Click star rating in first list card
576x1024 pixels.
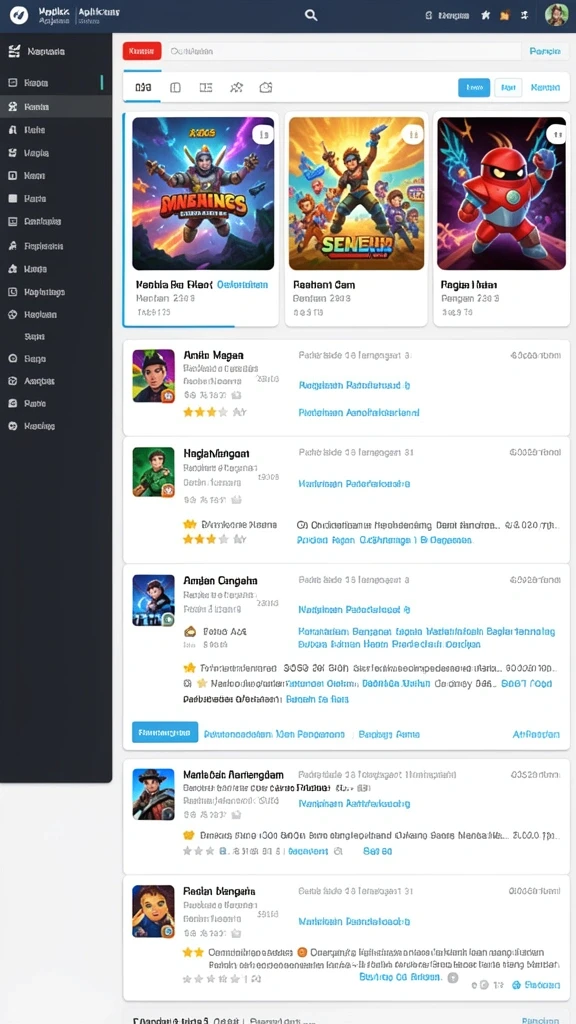pos(206,412)
